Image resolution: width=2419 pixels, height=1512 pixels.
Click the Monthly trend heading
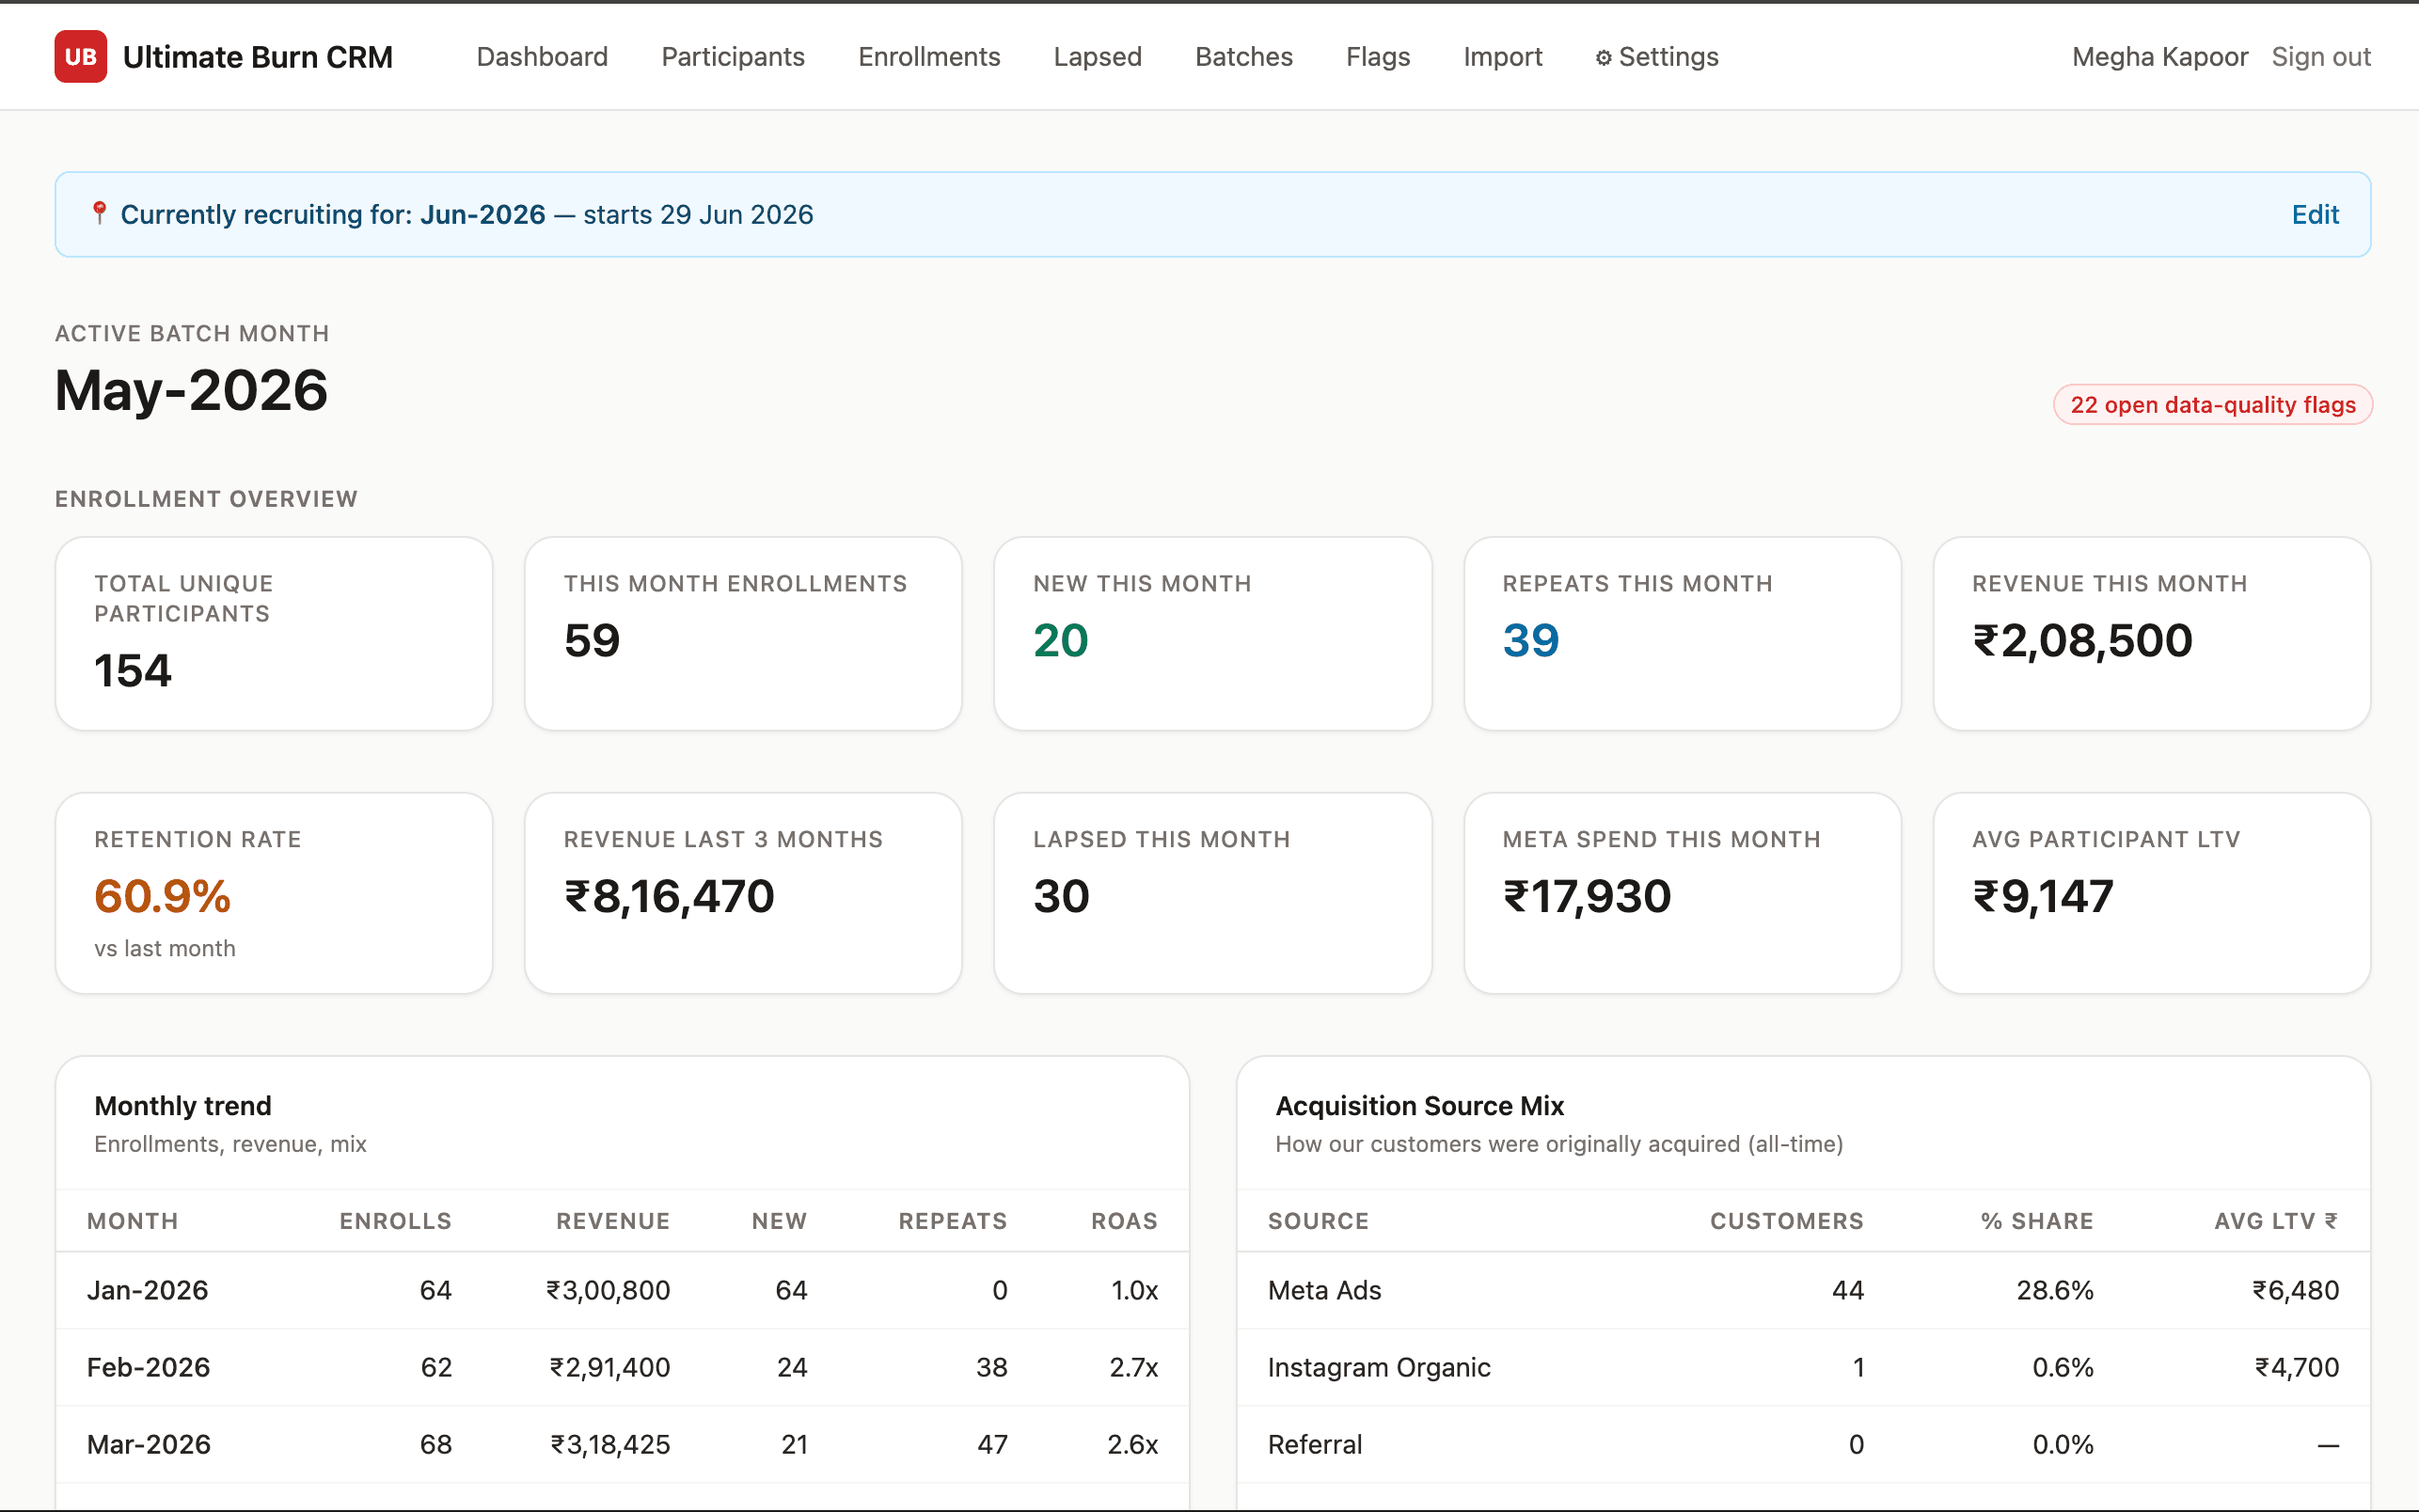coord(183,1106)
